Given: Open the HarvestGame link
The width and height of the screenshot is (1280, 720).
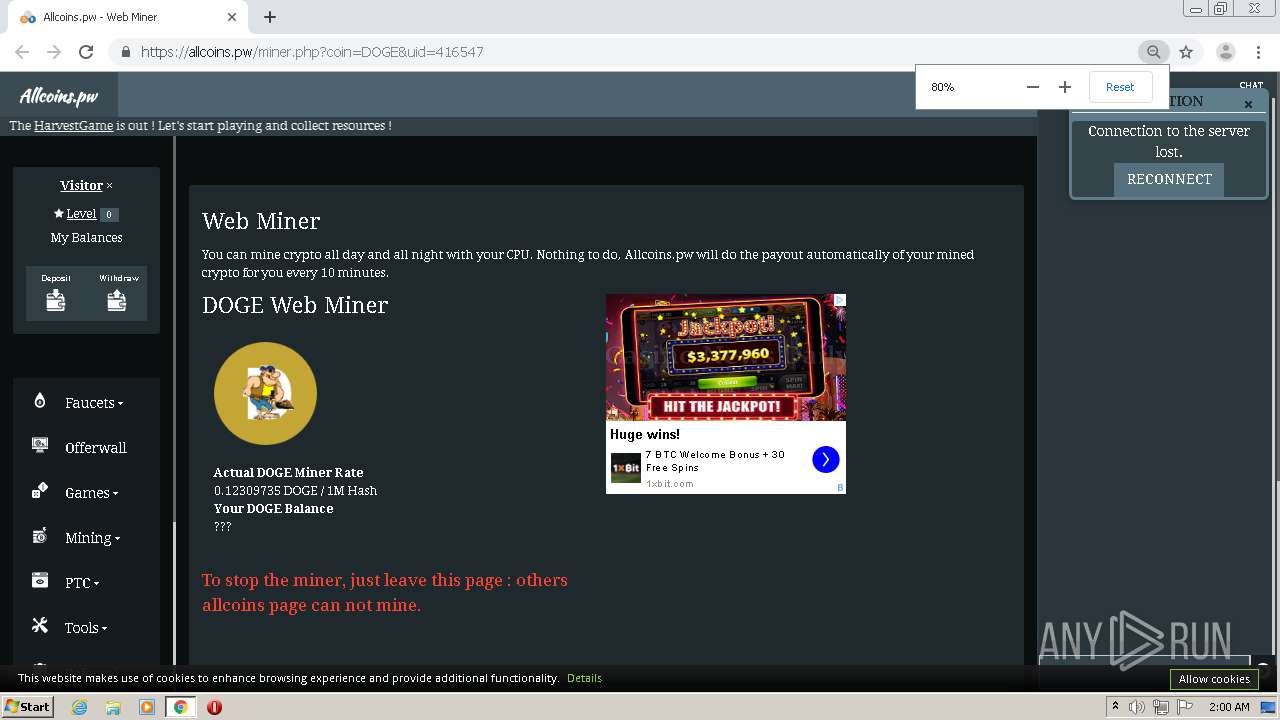Looking at the screenshot, I should (73, 126).
